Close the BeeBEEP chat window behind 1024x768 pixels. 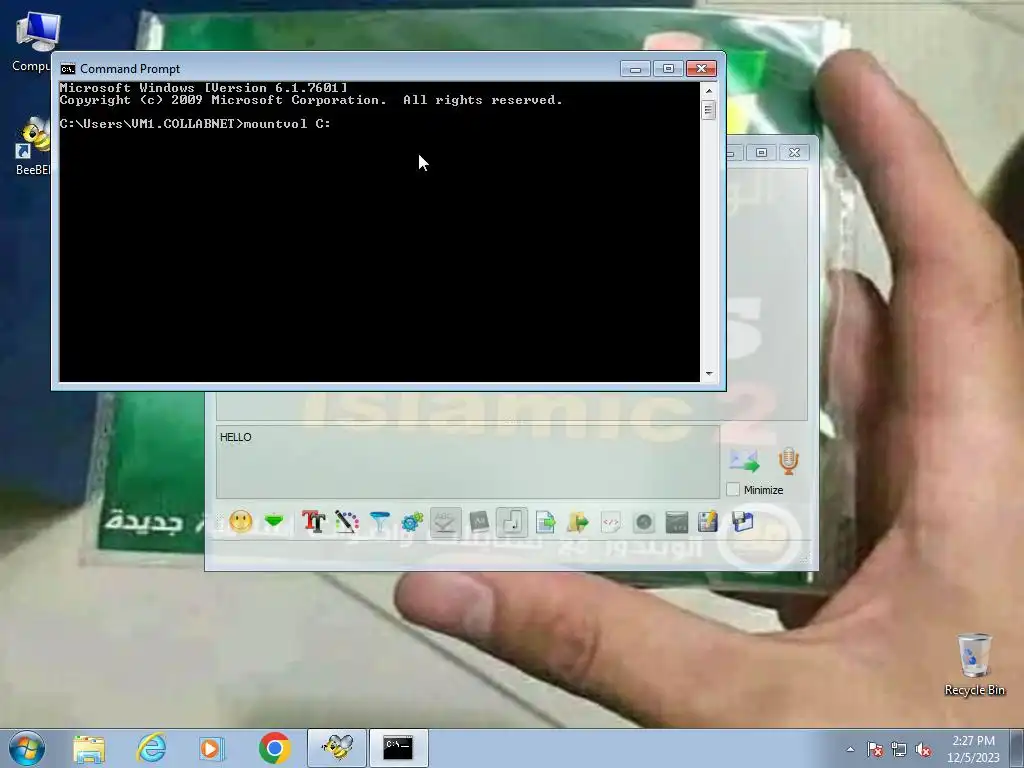coord(794,152)
